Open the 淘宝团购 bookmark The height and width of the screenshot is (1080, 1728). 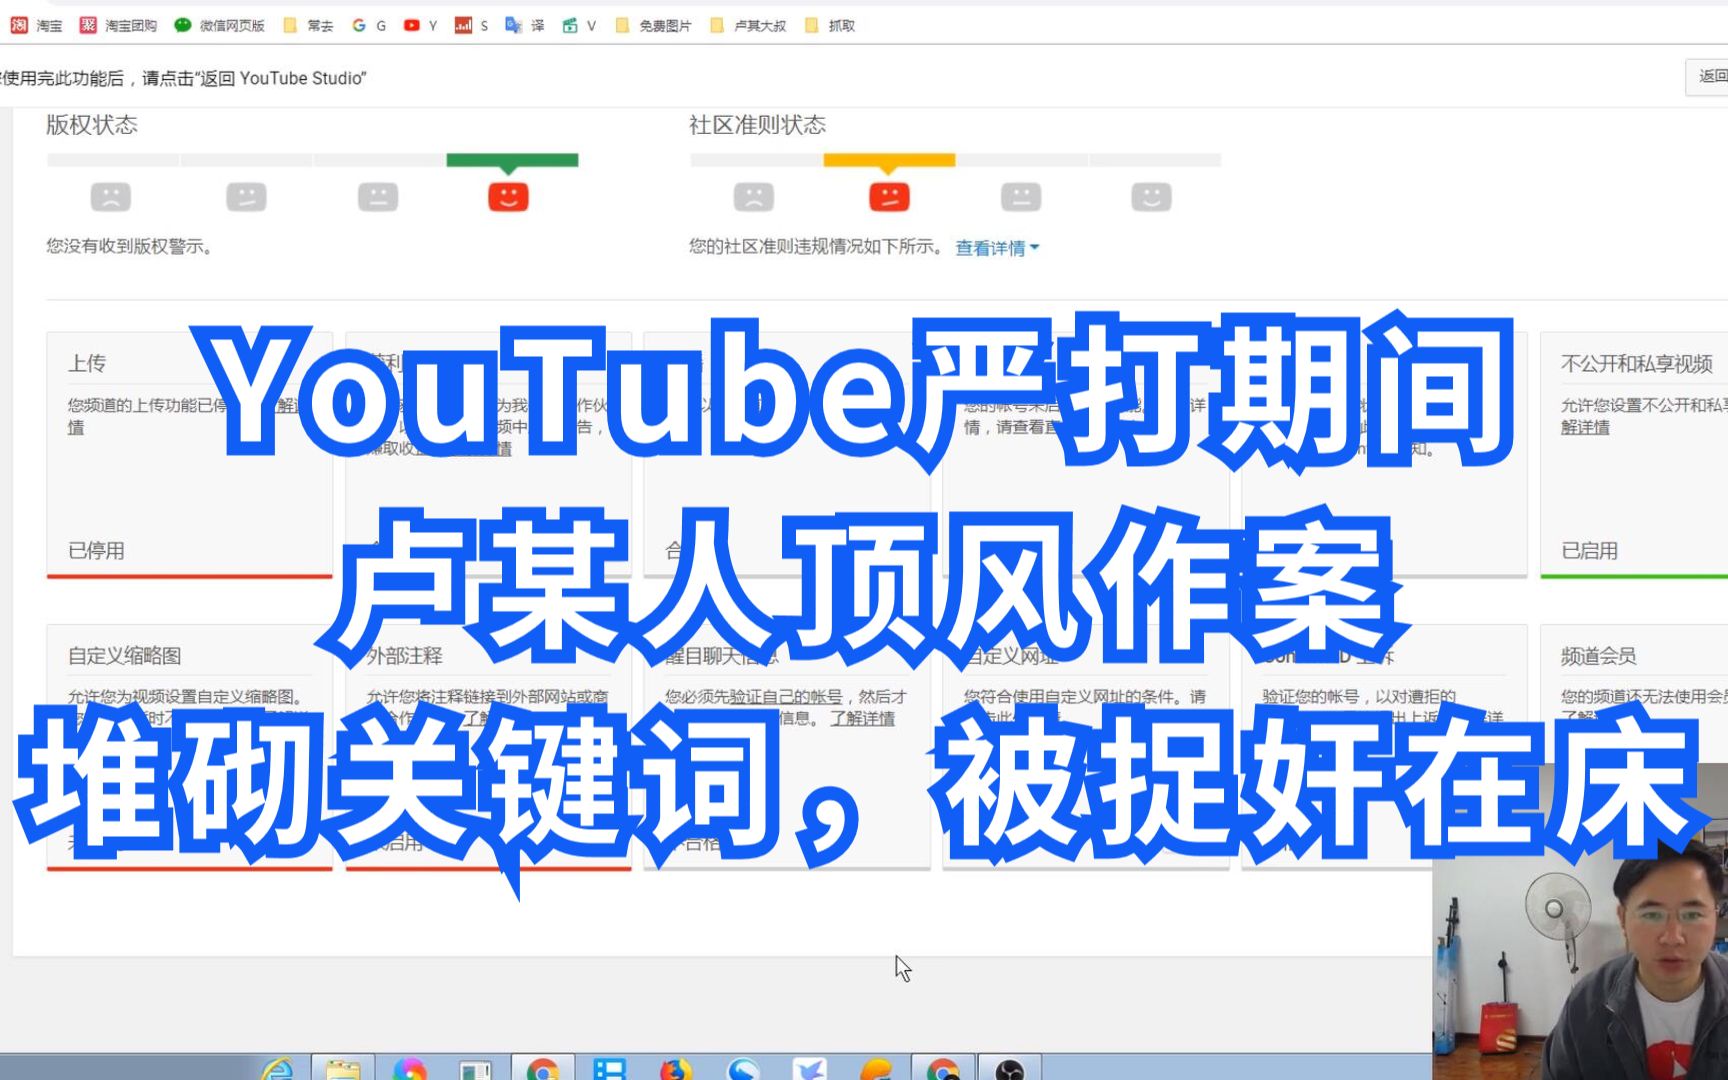tap(118, 25)
